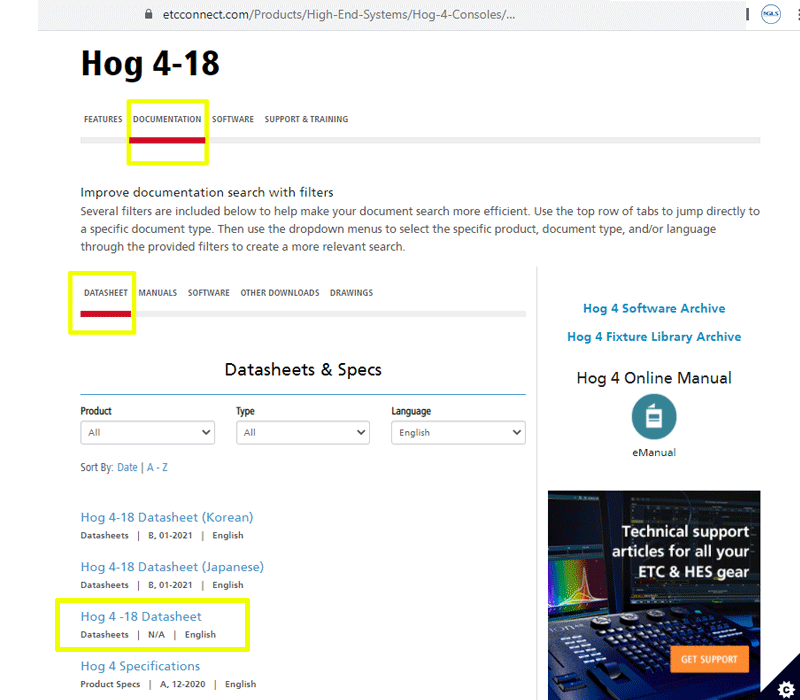
Task: Click the 'A, 12-2020' revision text
Action: click(183, 684)
